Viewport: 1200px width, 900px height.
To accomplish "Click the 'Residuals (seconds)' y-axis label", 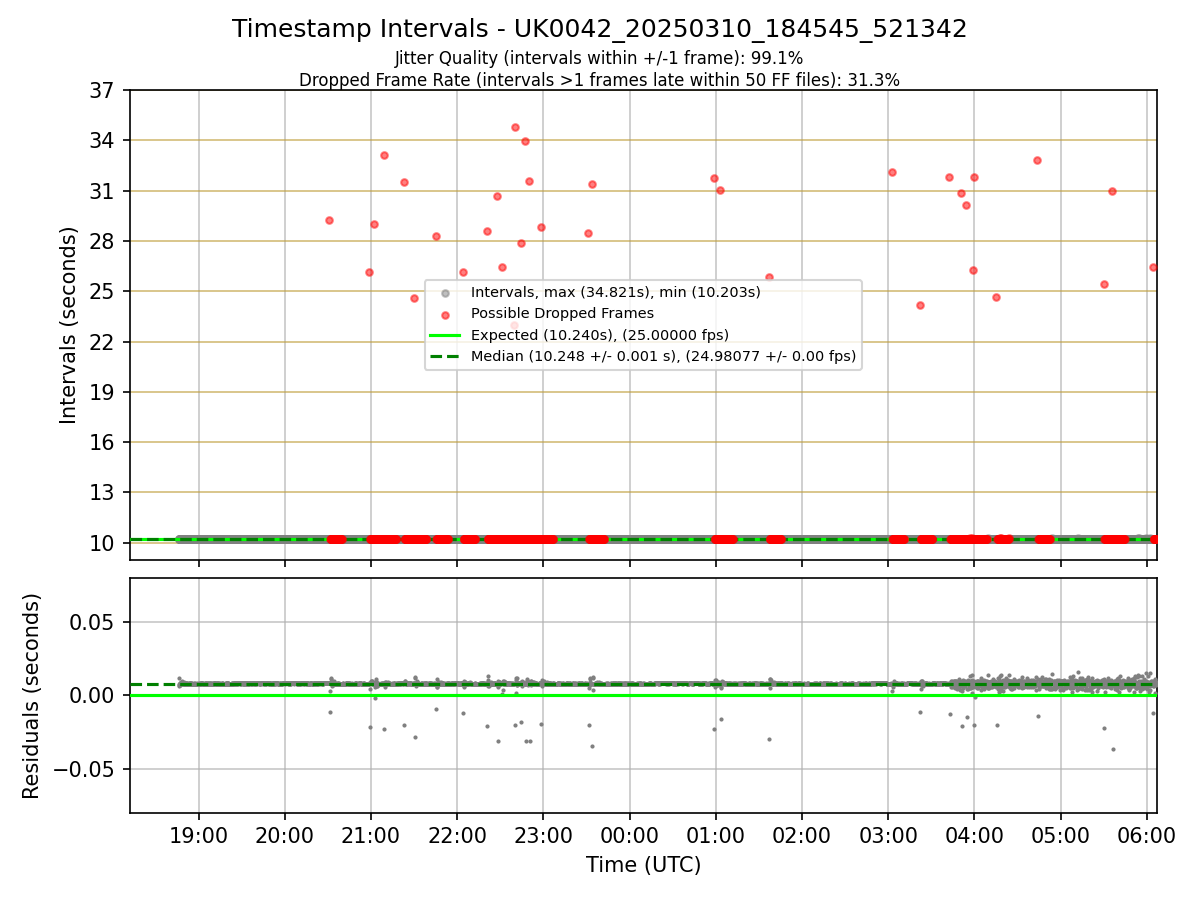I will tap(32, 696).
